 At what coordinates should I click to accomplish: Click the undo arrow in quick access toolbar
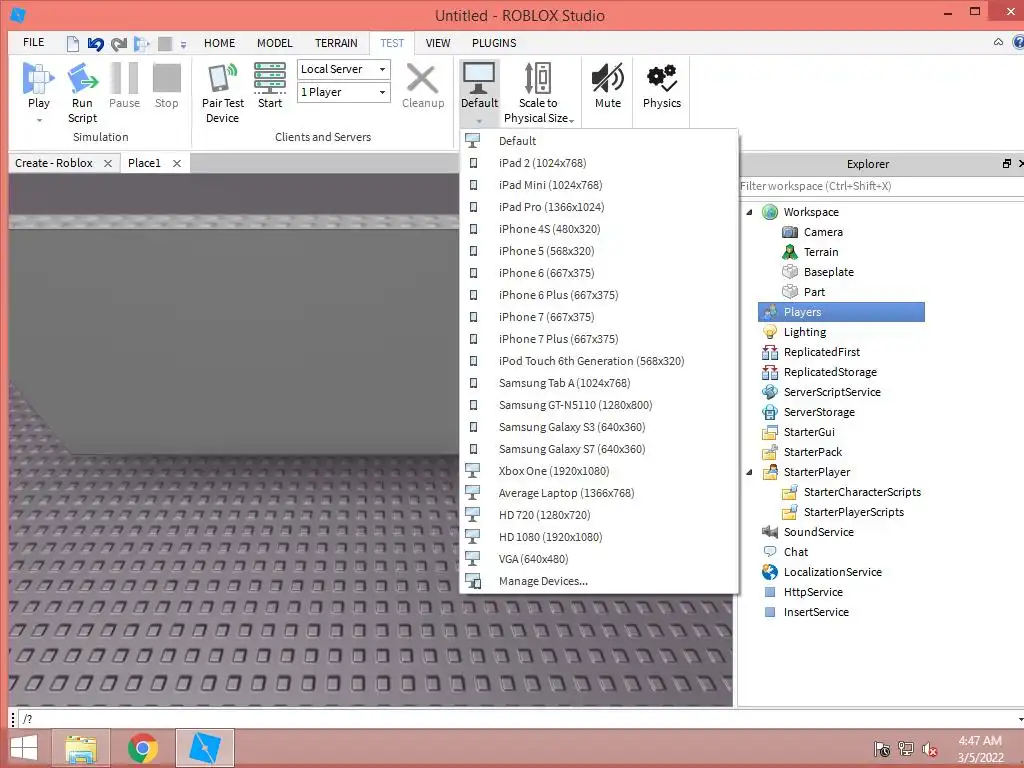96,44
